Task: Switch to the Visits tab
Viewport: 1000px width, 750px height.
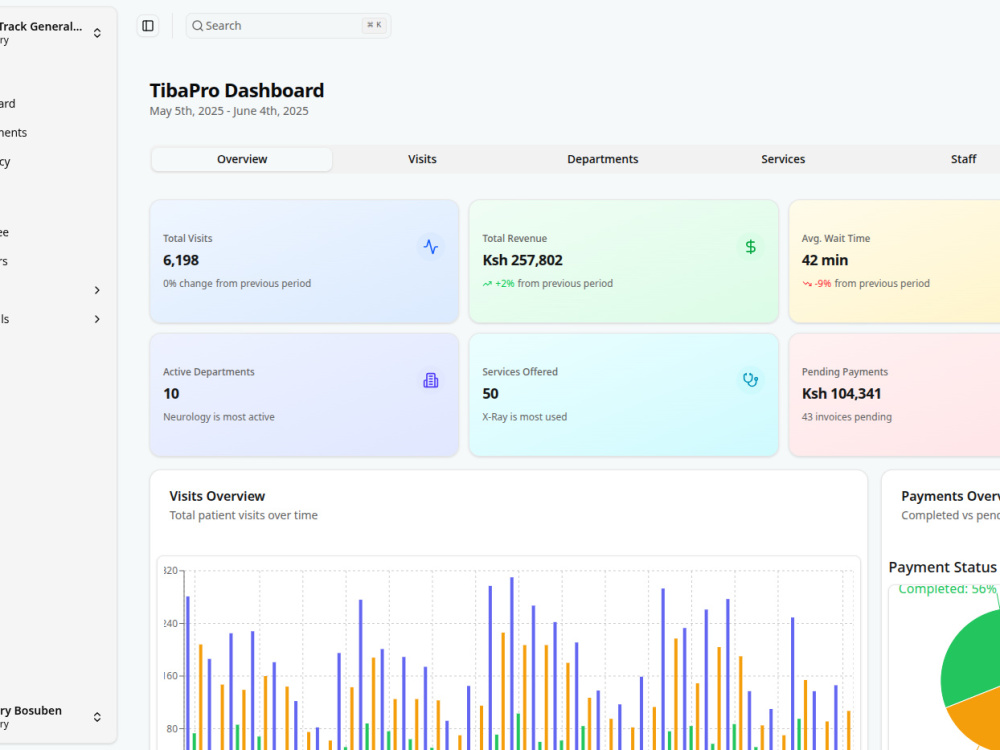Action: point(422,159)
